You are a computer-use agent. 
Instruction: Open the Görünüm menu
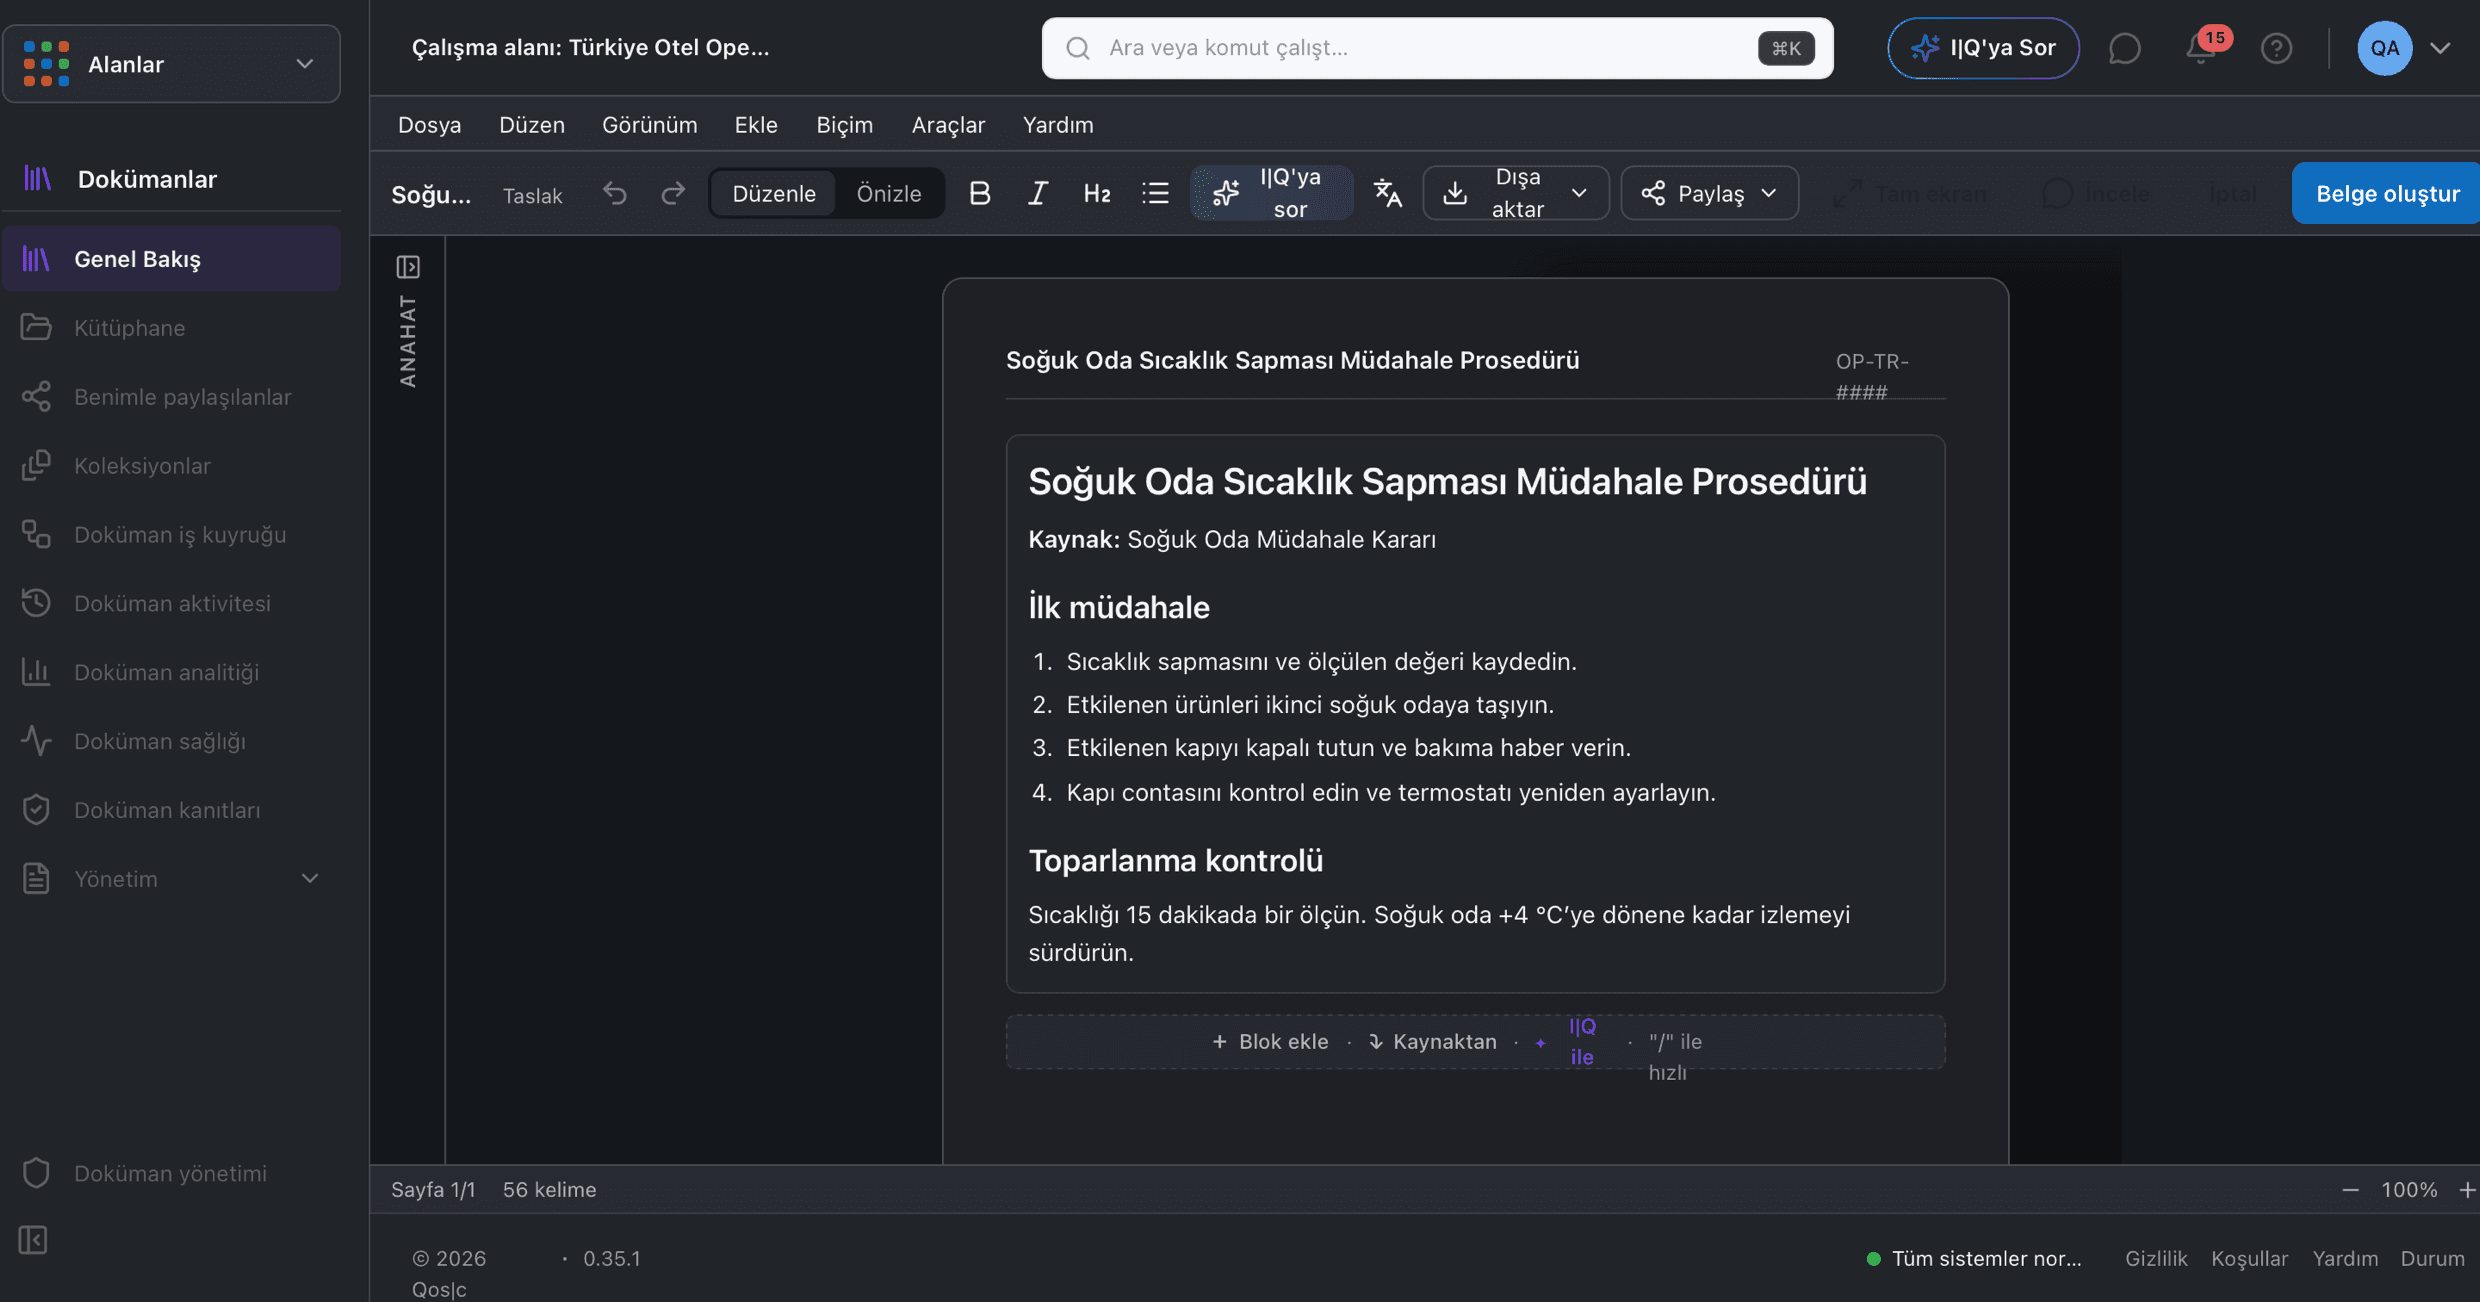tap(650, 125)
